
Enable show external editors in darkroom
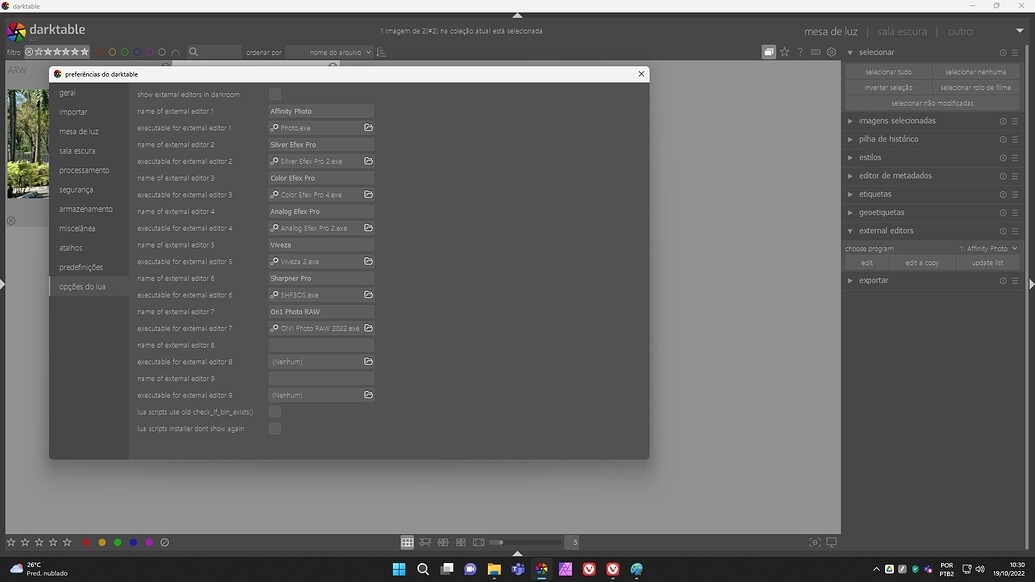pyautogui.click(x=276, y=94)
